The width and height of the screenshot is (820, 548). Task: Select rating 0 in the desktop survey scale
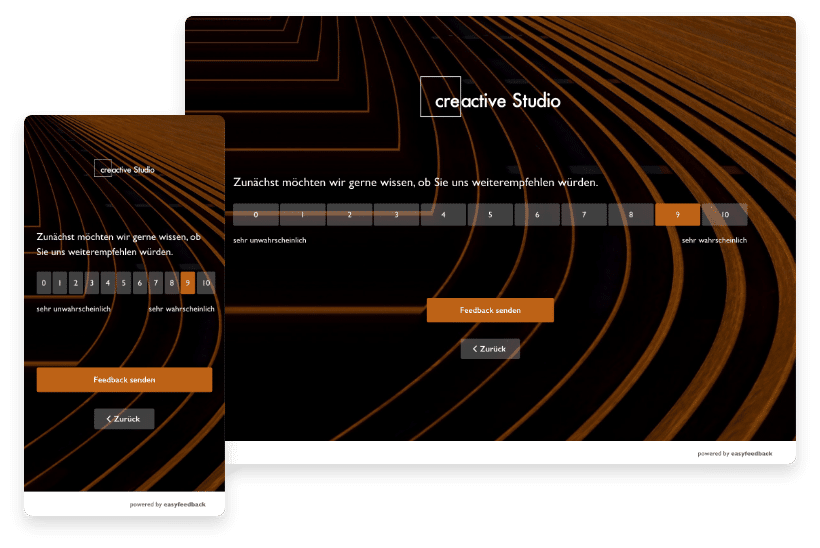[x=256, y=214]
